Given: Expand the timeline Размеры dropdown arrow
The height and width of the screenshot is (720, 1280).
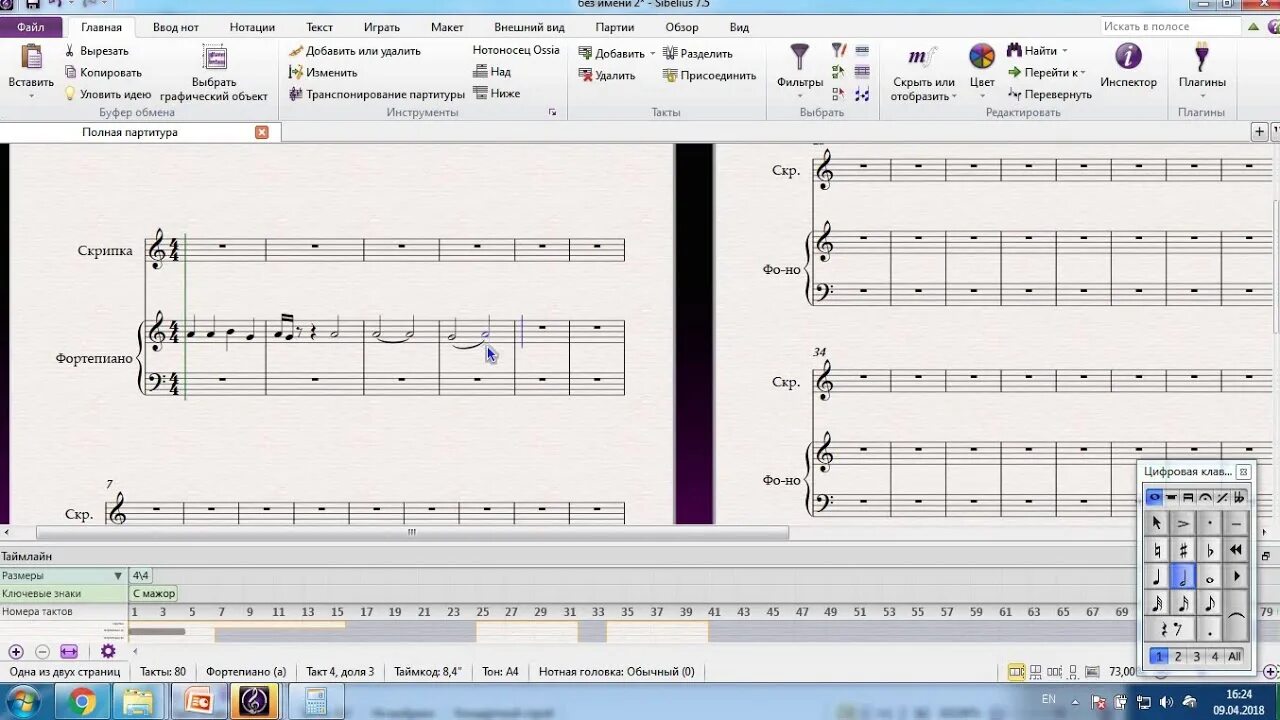Looking at the screenshot, I should [x=118, y=576].
